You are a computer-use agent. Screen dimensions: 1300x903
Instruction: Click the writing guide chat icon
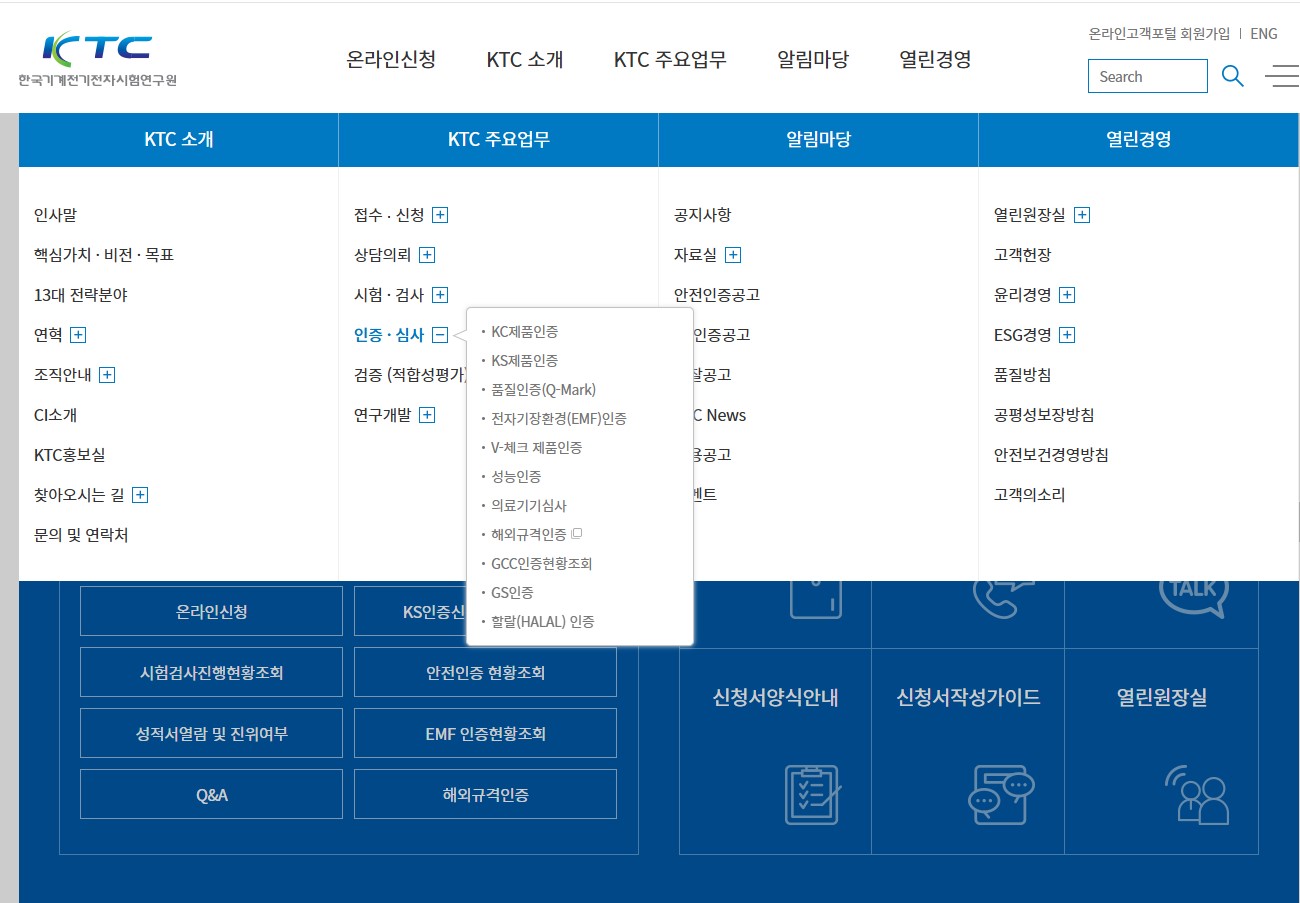point(1001,794)
